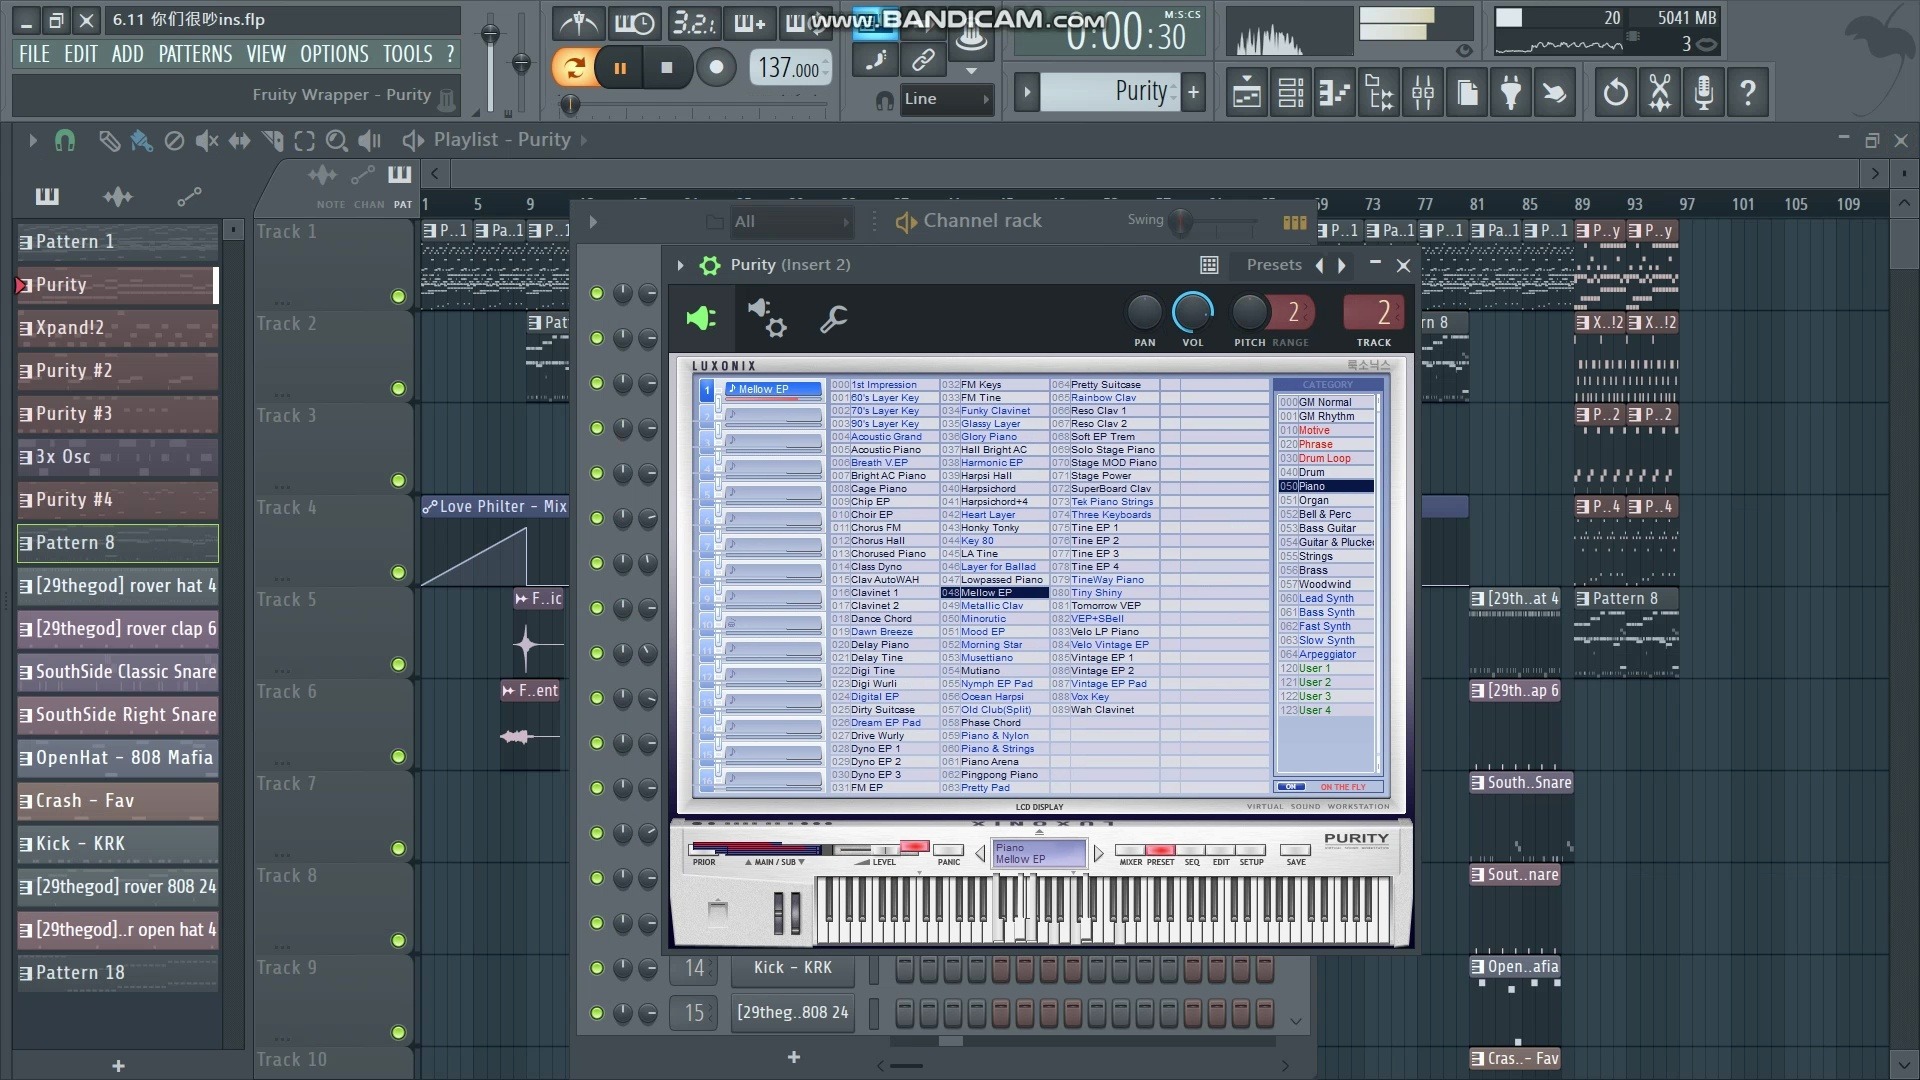This screenshot has height=1080, width=1920.
Task: Select Pattern 8 in the picker
Action: click(118, 543)
